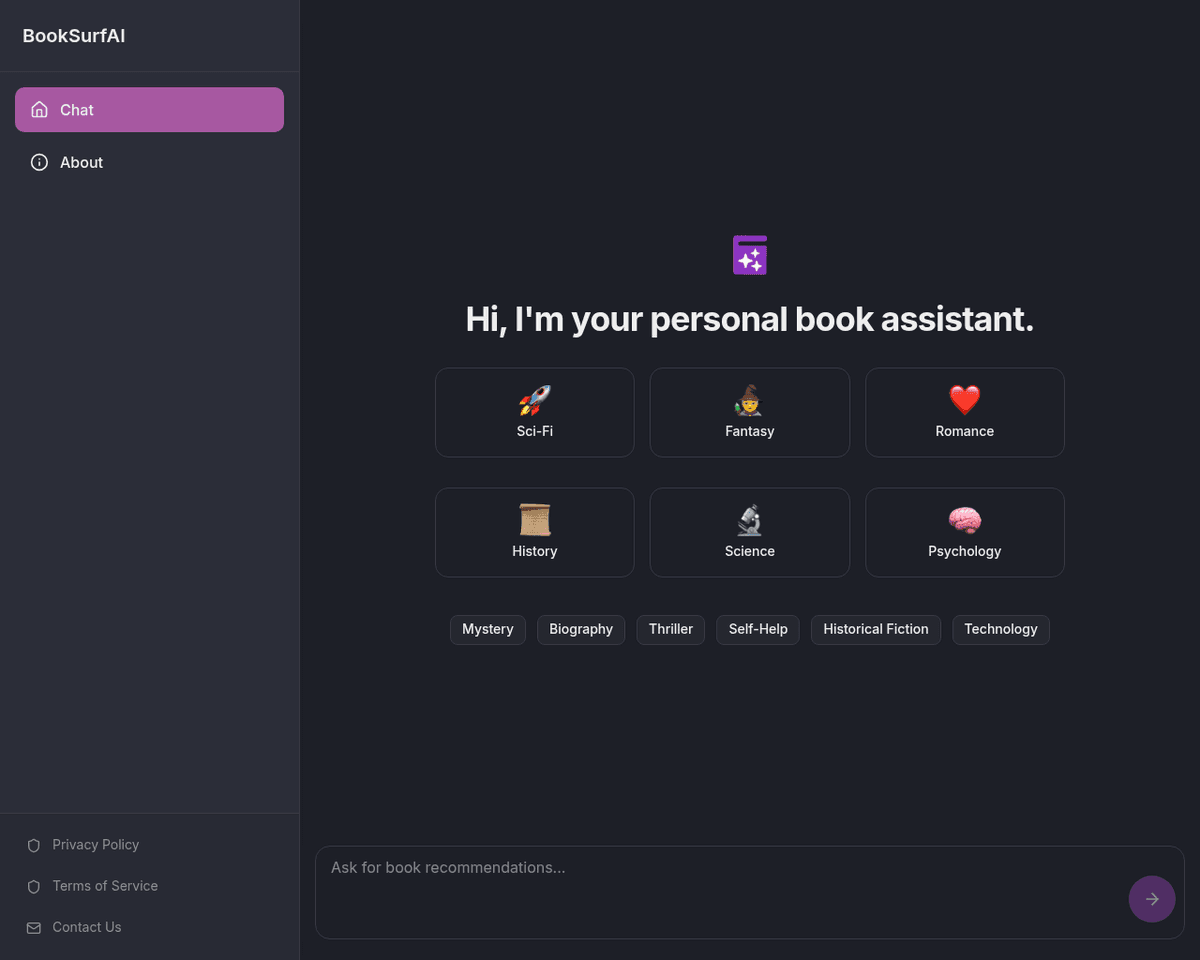1200x960 pixels.
Task: View the Terms of Service link
Action: click(104, 886)
